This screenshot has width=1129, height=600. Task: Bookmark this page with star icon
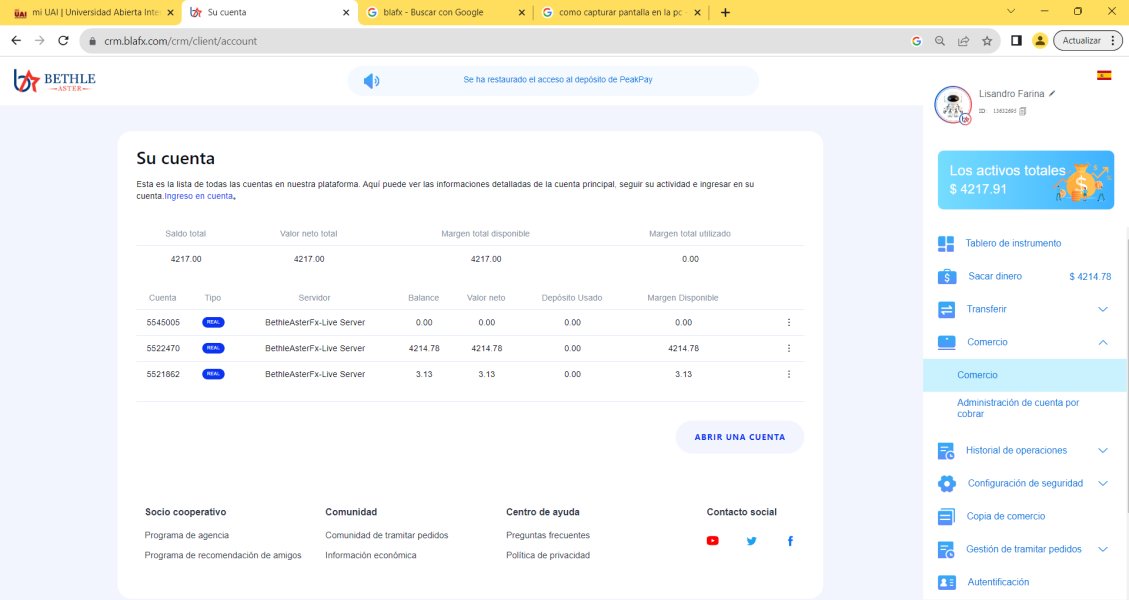(x=987, y=41)
